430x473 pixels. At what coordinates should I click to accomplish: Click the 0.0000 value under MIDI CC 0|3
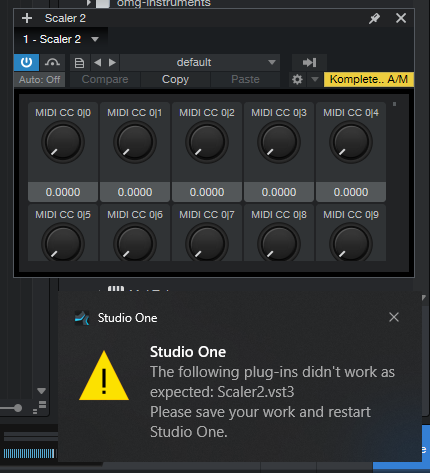click(279, 192)
